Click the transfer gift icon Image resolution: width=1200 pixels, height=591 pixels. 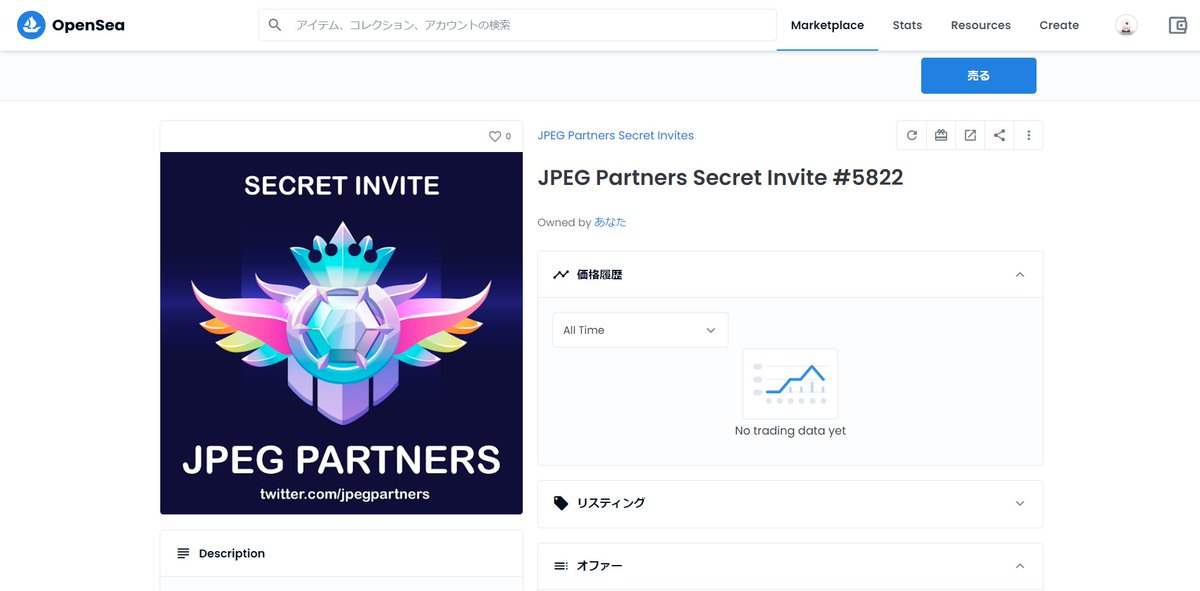(941, 135)
